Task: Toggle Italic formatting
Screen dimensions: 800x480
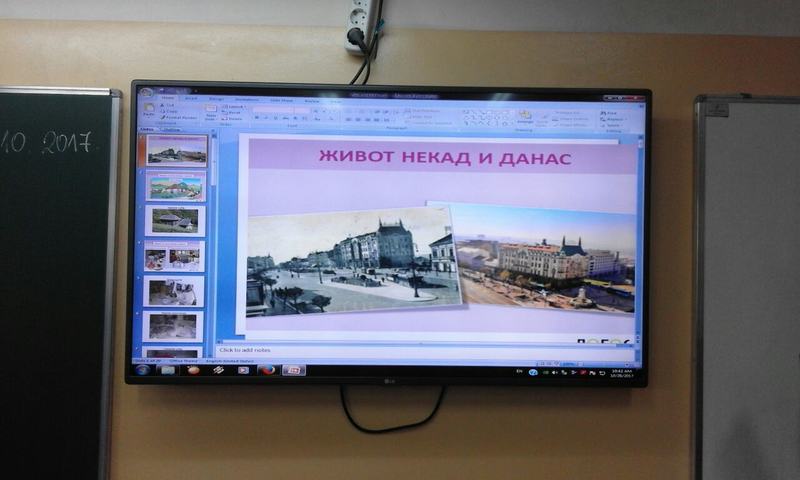Action: click(x=266, y=118)
